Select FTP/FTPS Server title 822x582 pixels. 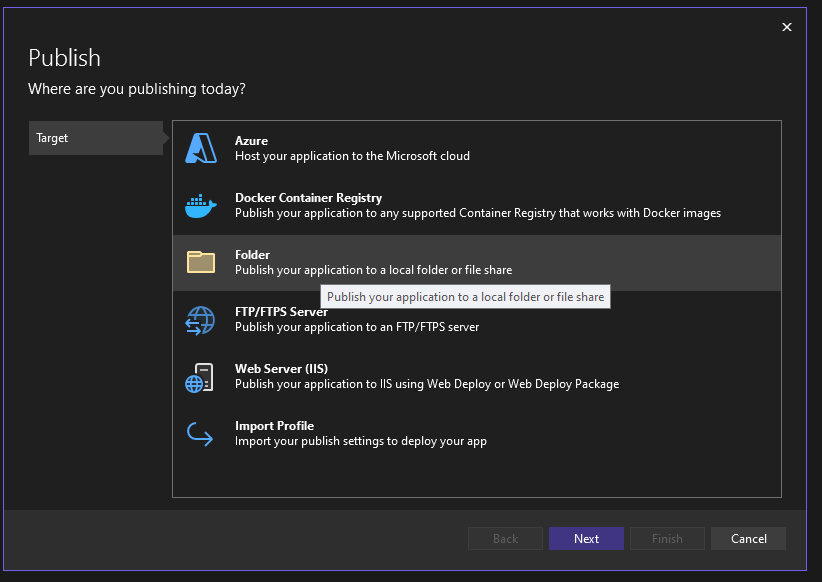(282, 311)
